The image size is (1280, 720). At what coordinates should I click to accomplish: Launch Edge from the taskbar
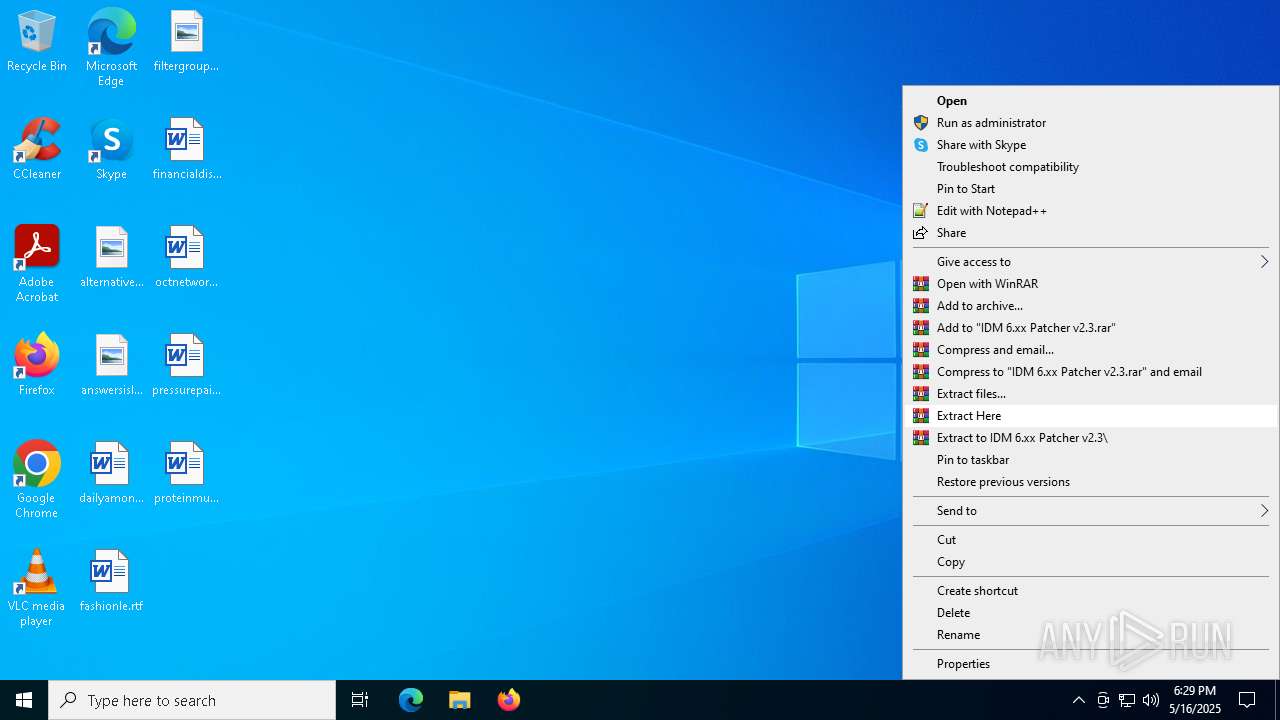(x=411, y=700)
